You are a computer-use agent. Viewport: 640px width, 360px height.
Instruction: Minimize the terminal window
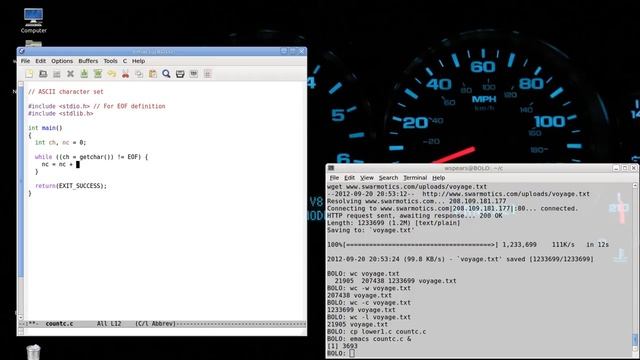coord(616,168)
